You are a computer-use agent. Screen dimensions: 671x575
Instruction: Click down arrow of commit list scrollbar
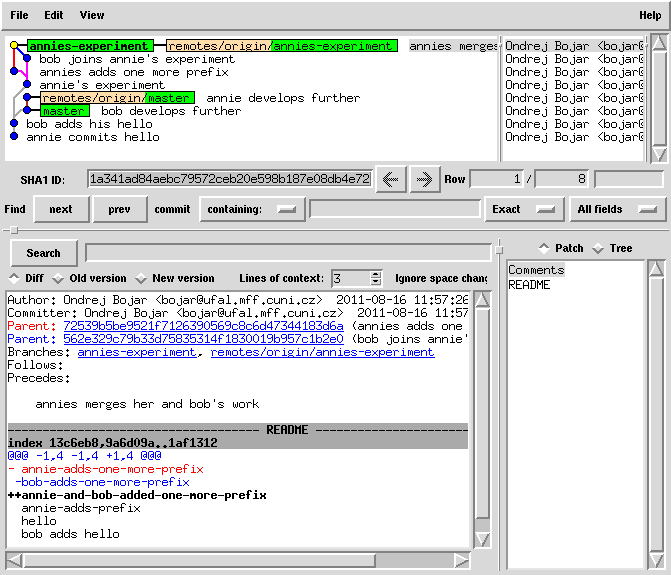tap(657, 154)
